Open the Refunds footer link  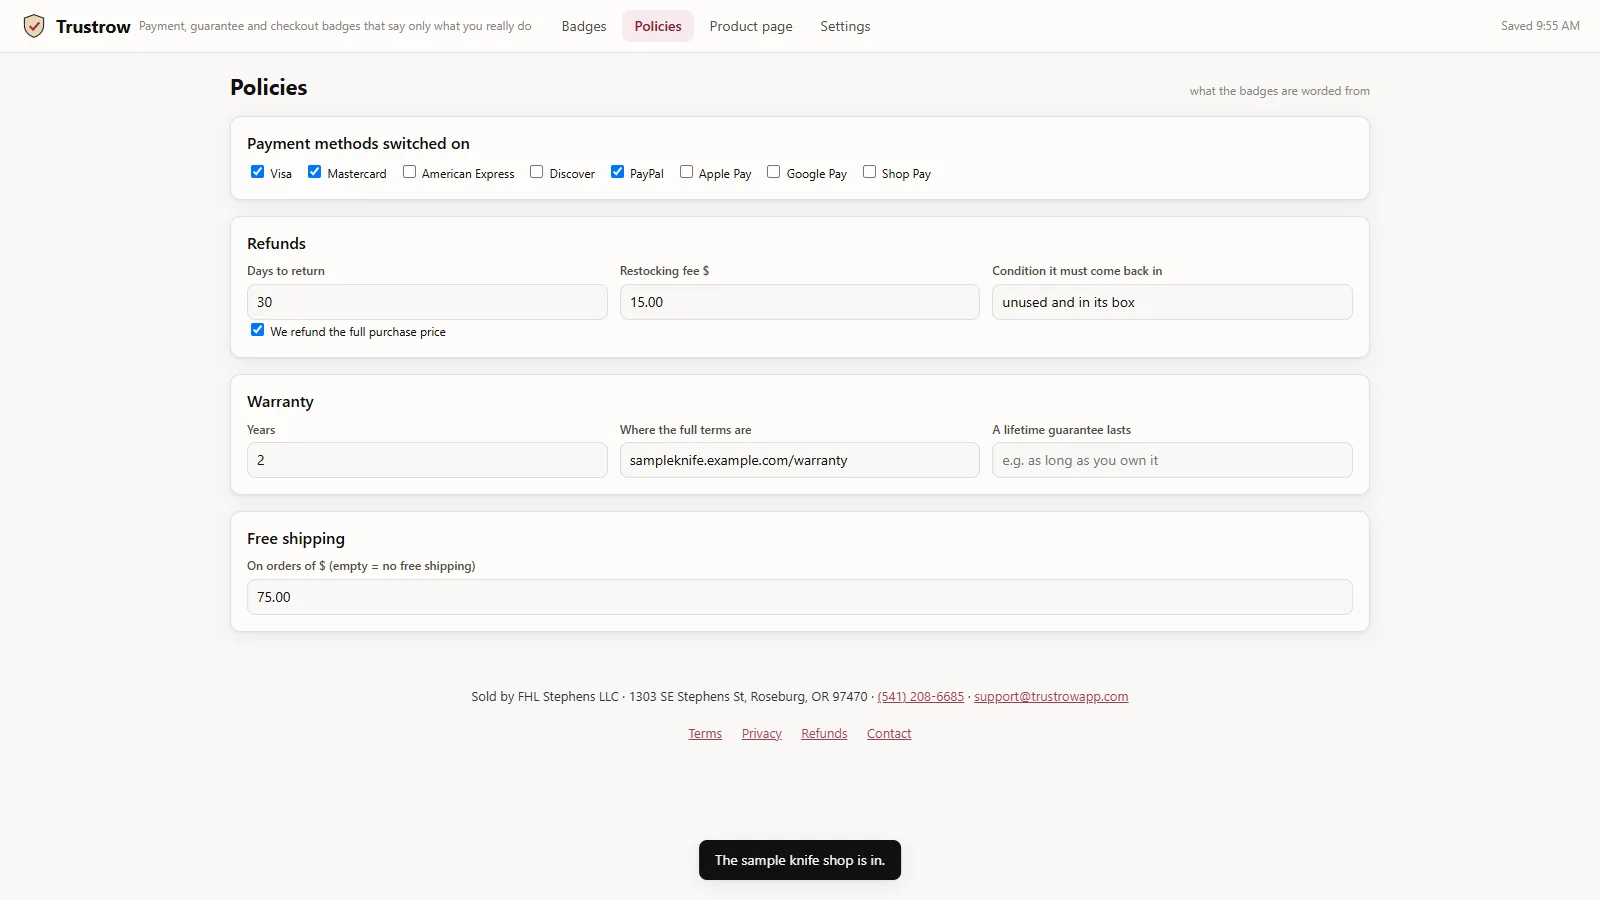tap(824, 734)
